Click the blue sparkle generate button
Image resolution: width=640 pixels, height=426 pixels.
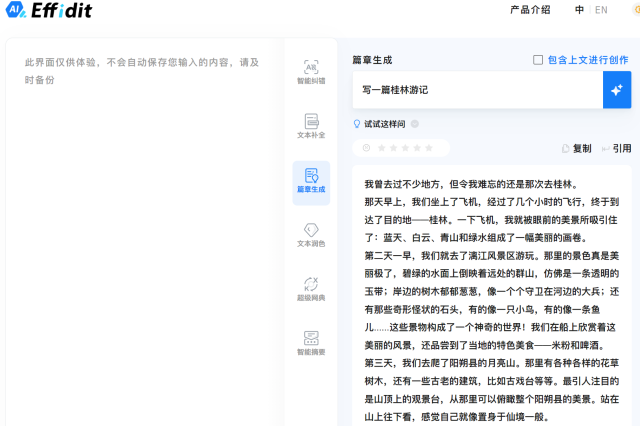[616, 90]
